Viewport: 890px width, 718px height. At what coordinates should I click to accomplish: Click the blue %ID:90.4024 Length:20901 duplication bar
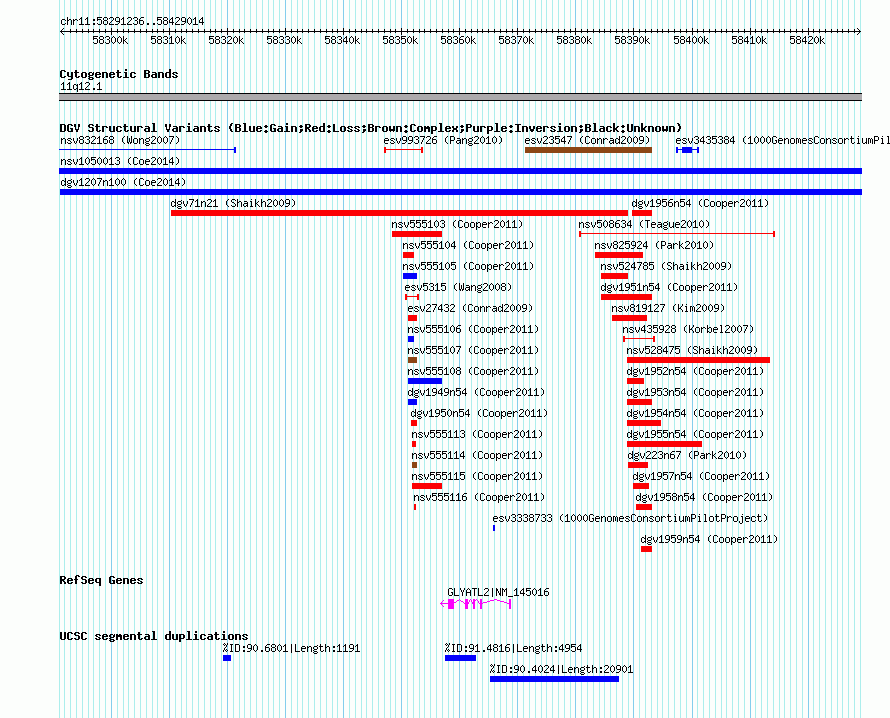pos(554,679)
